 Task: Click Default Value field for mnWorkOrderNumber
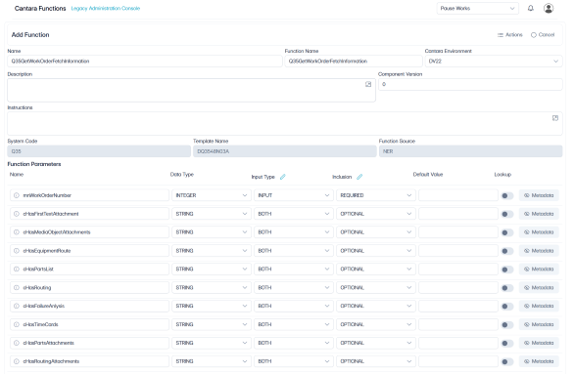point(458,195)
